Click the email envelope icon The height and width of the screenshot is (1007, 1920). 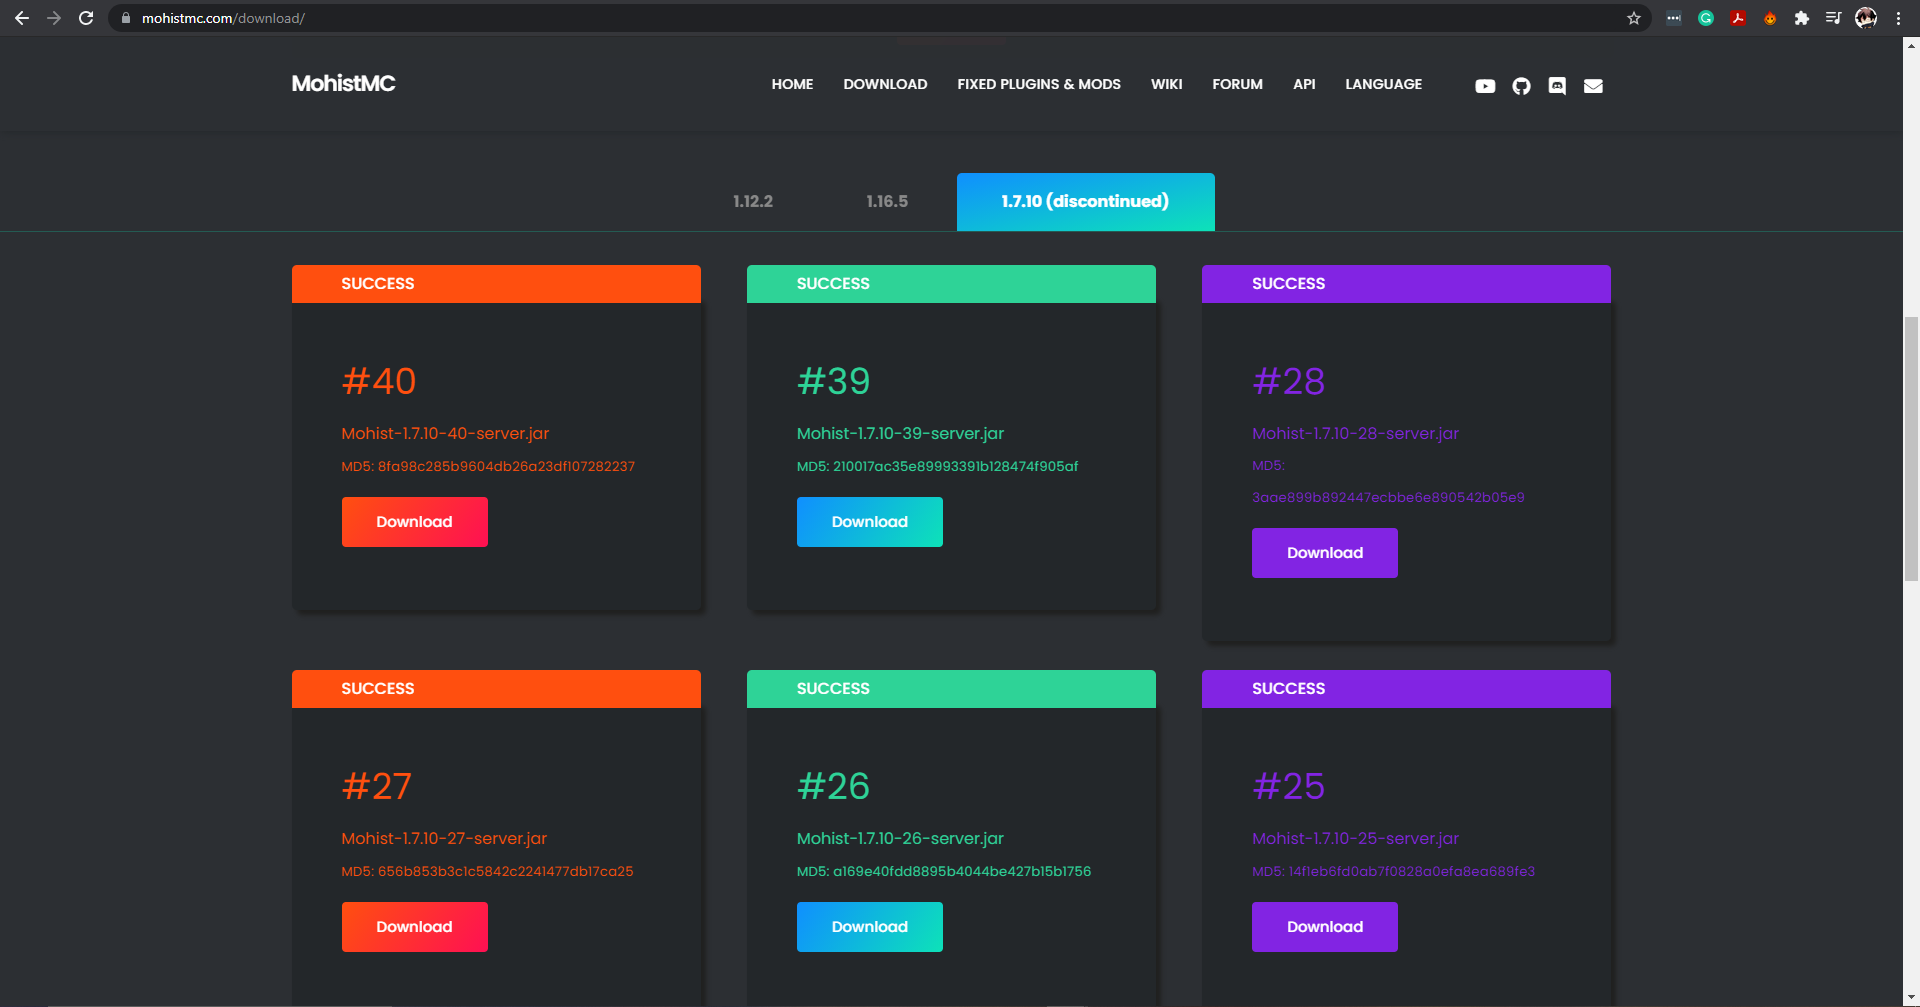pyautogui.click(x=1593, y=86)
